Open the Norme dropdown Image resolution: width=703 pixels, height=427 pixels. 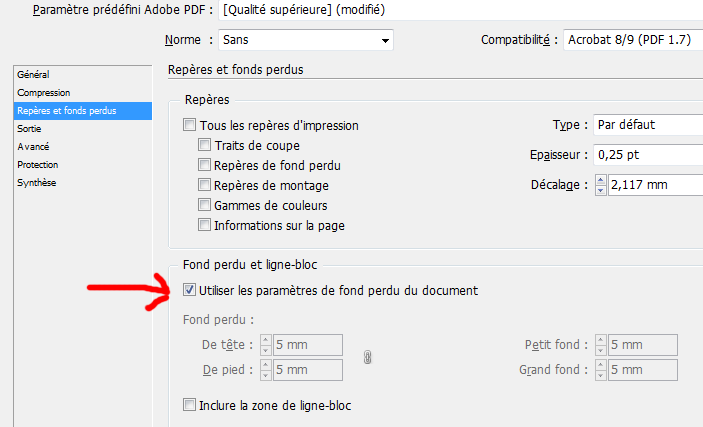click(306, 40)
